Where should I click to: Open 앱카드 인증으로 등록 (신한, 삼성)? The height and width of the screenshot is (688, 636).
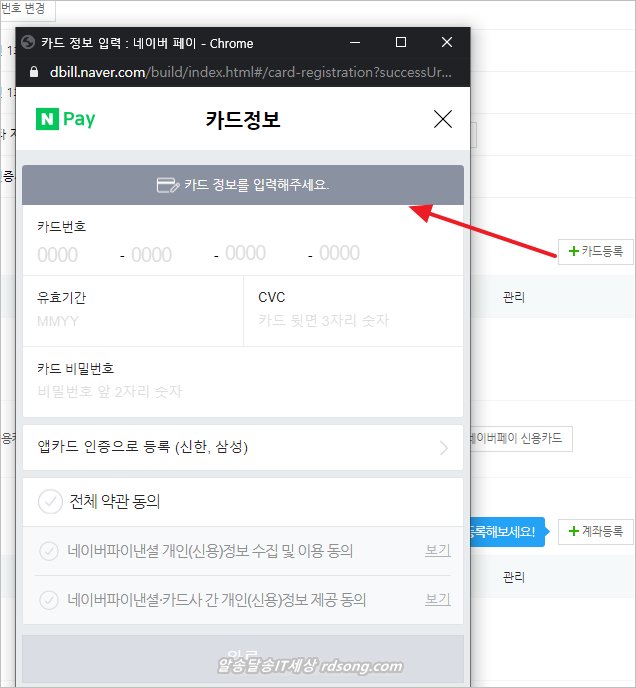point(243,447)
